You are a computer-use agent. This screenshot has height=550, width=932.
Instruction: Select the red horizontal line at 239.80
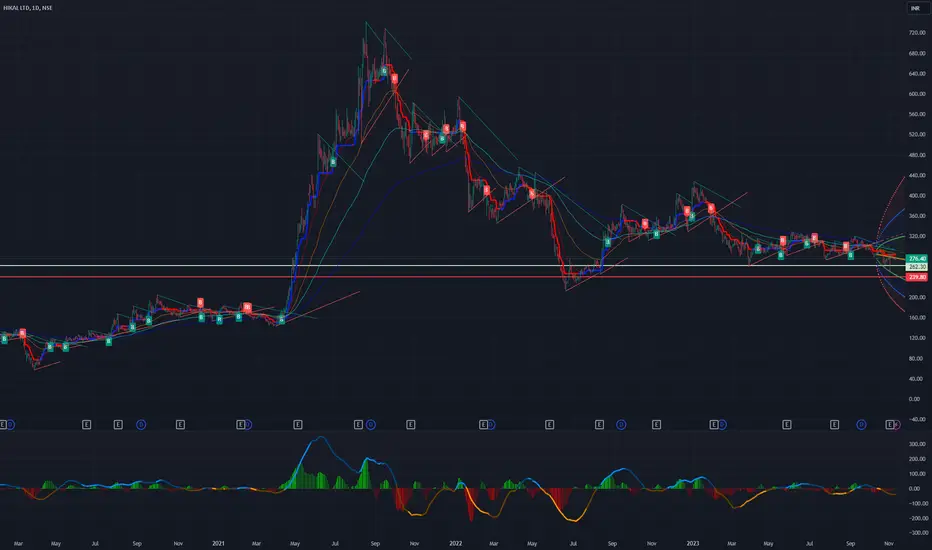[452, 277]
